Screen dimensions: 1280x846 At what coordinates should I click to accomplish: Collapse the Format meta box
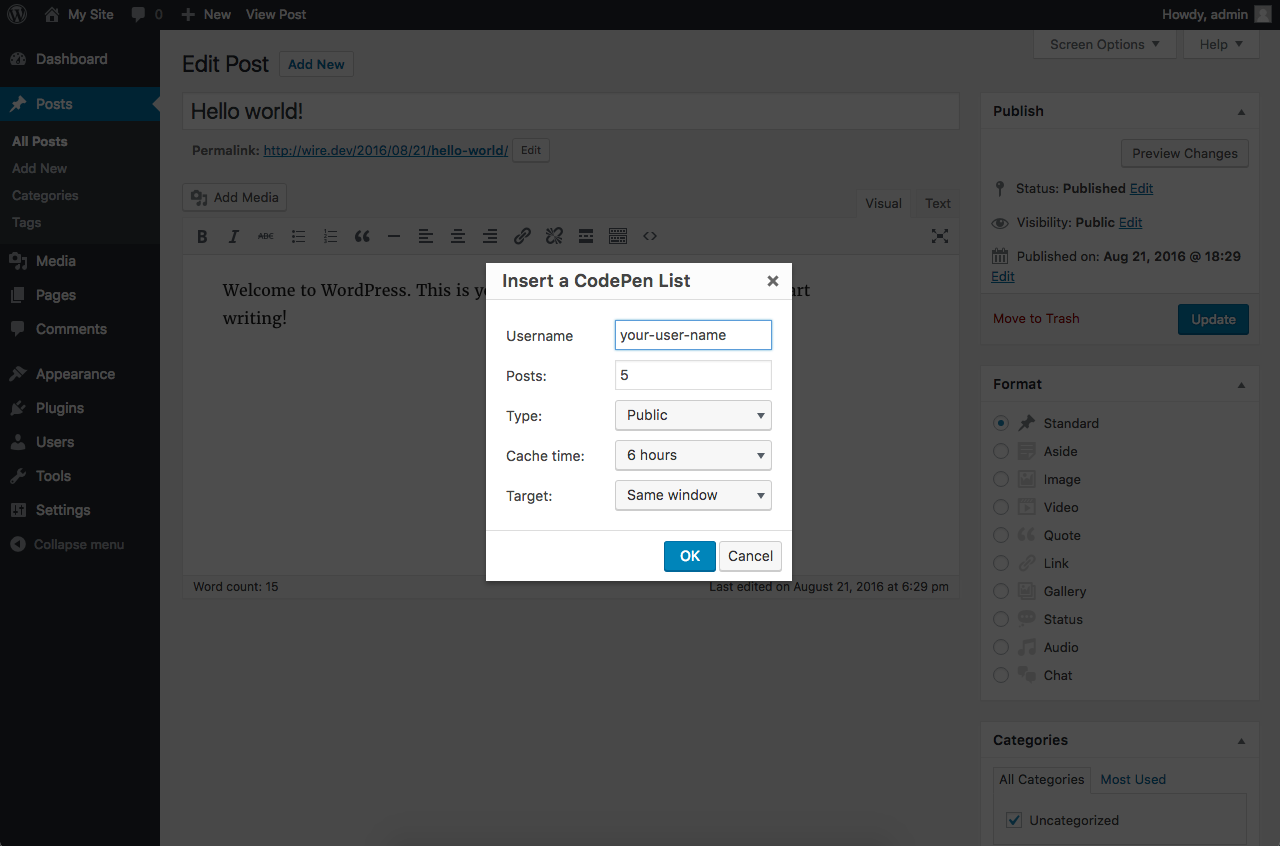coord(1241,385)
